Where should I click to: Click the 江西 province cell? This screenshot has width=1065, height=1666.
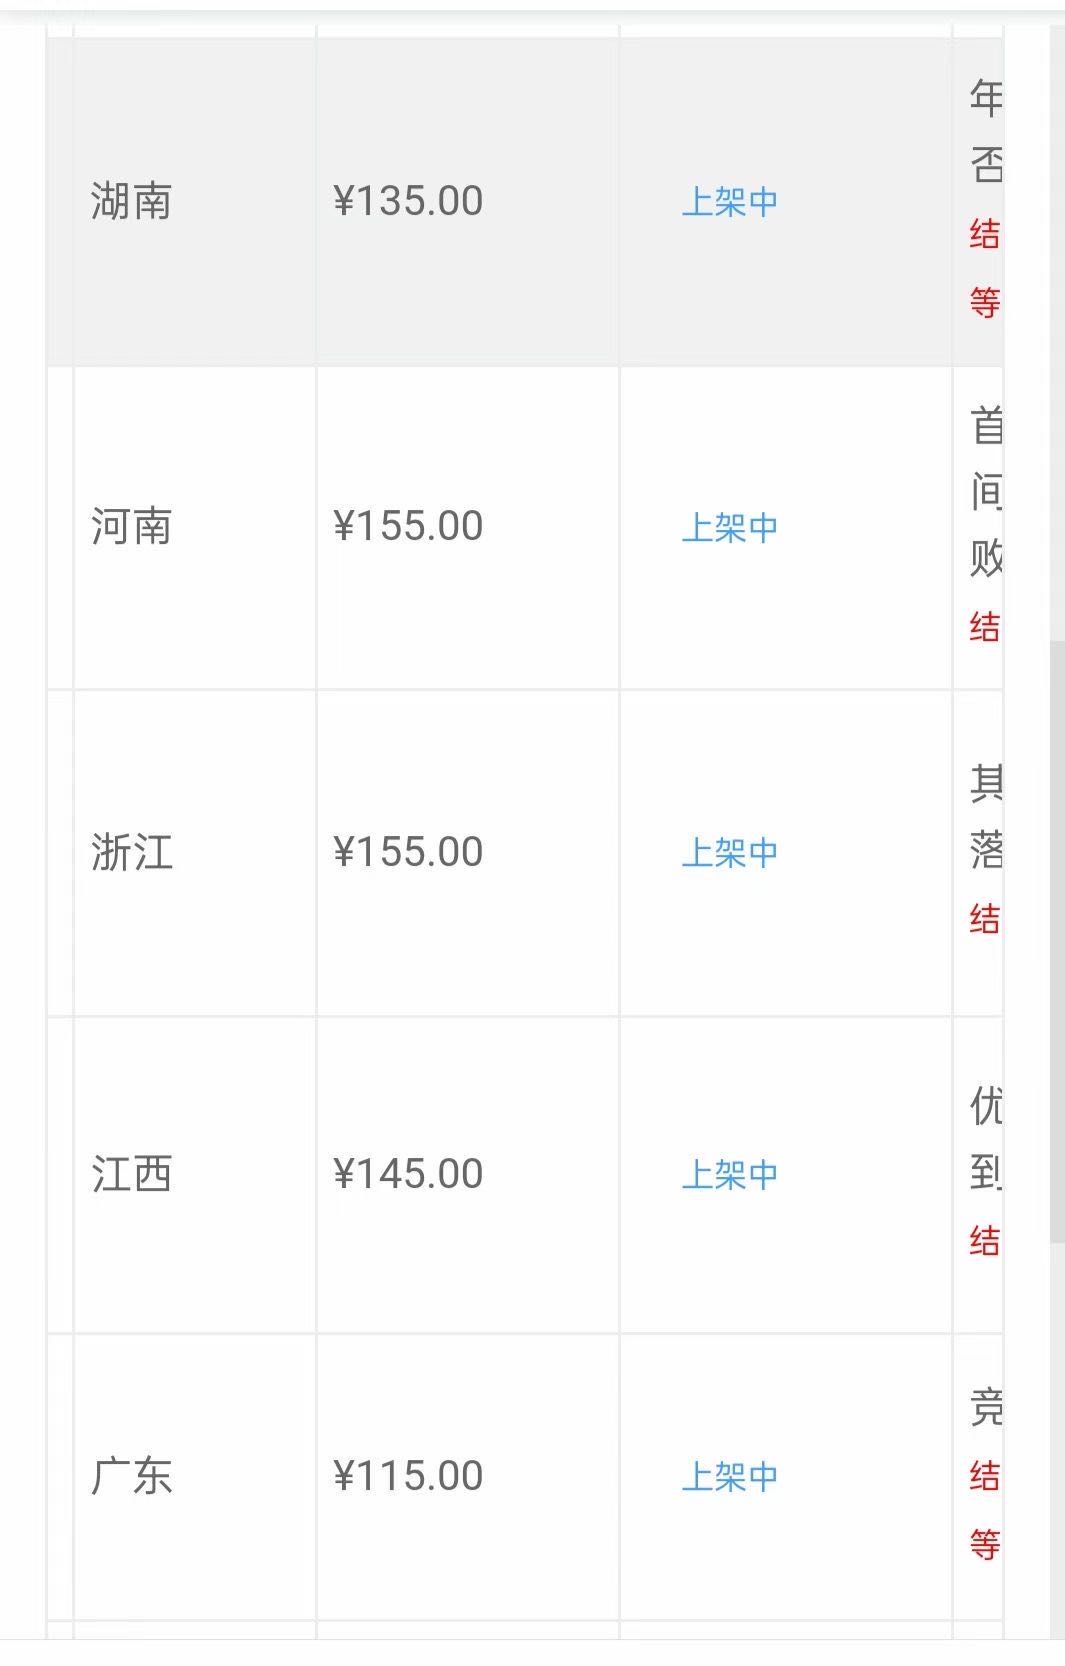click(131, 1175)
